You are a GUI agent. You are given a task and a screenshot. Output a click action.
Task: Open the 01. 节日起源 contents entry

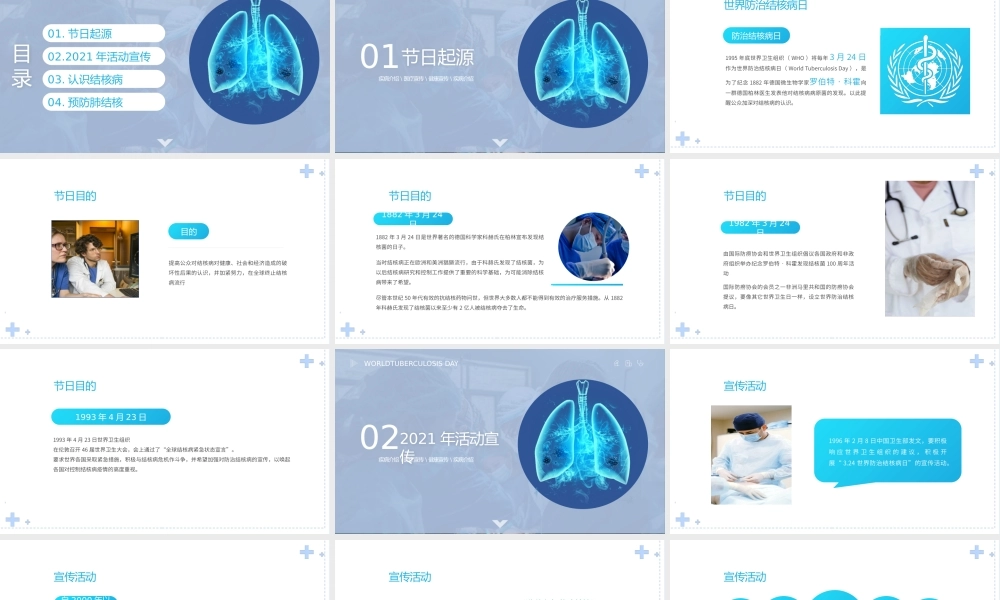[104, 34]
